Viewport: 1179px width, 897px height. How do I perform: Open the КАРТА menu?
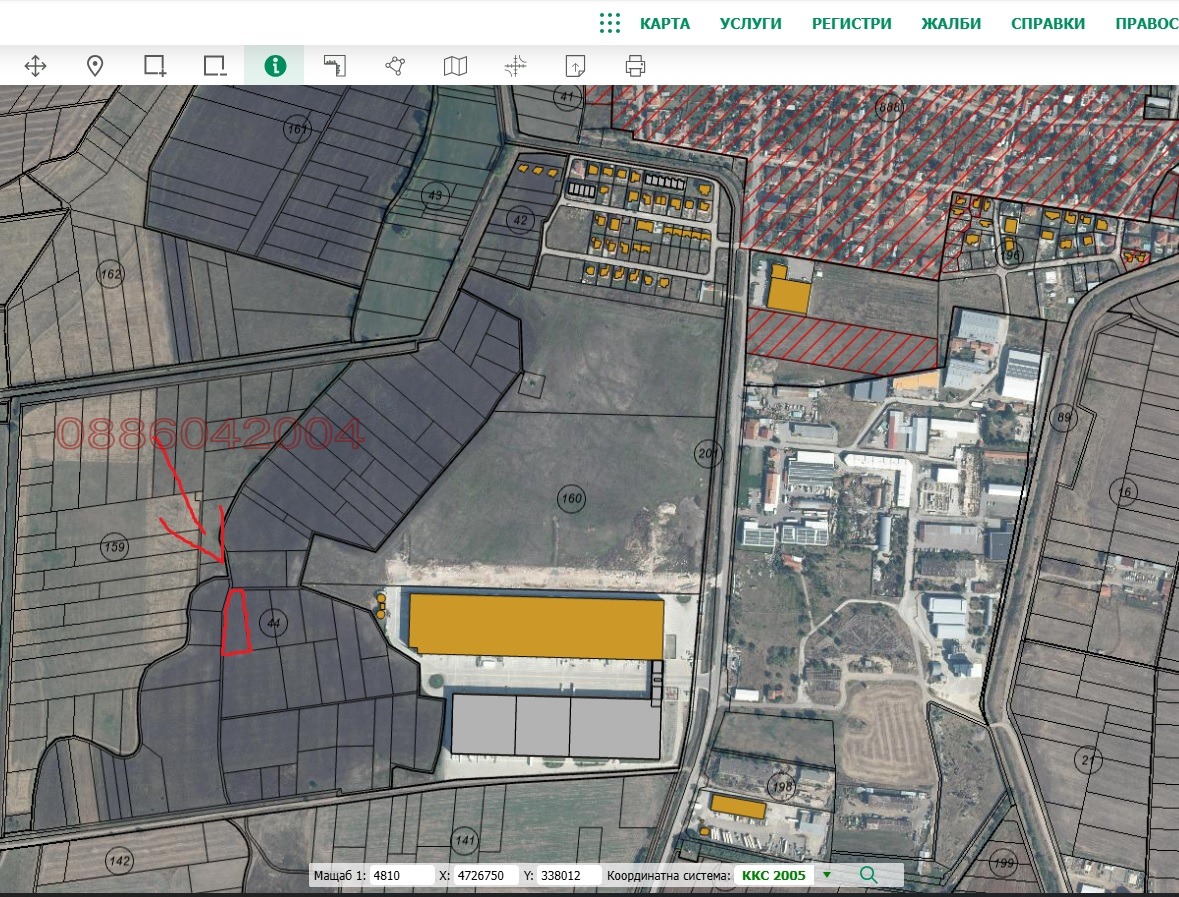click(665, 23)
